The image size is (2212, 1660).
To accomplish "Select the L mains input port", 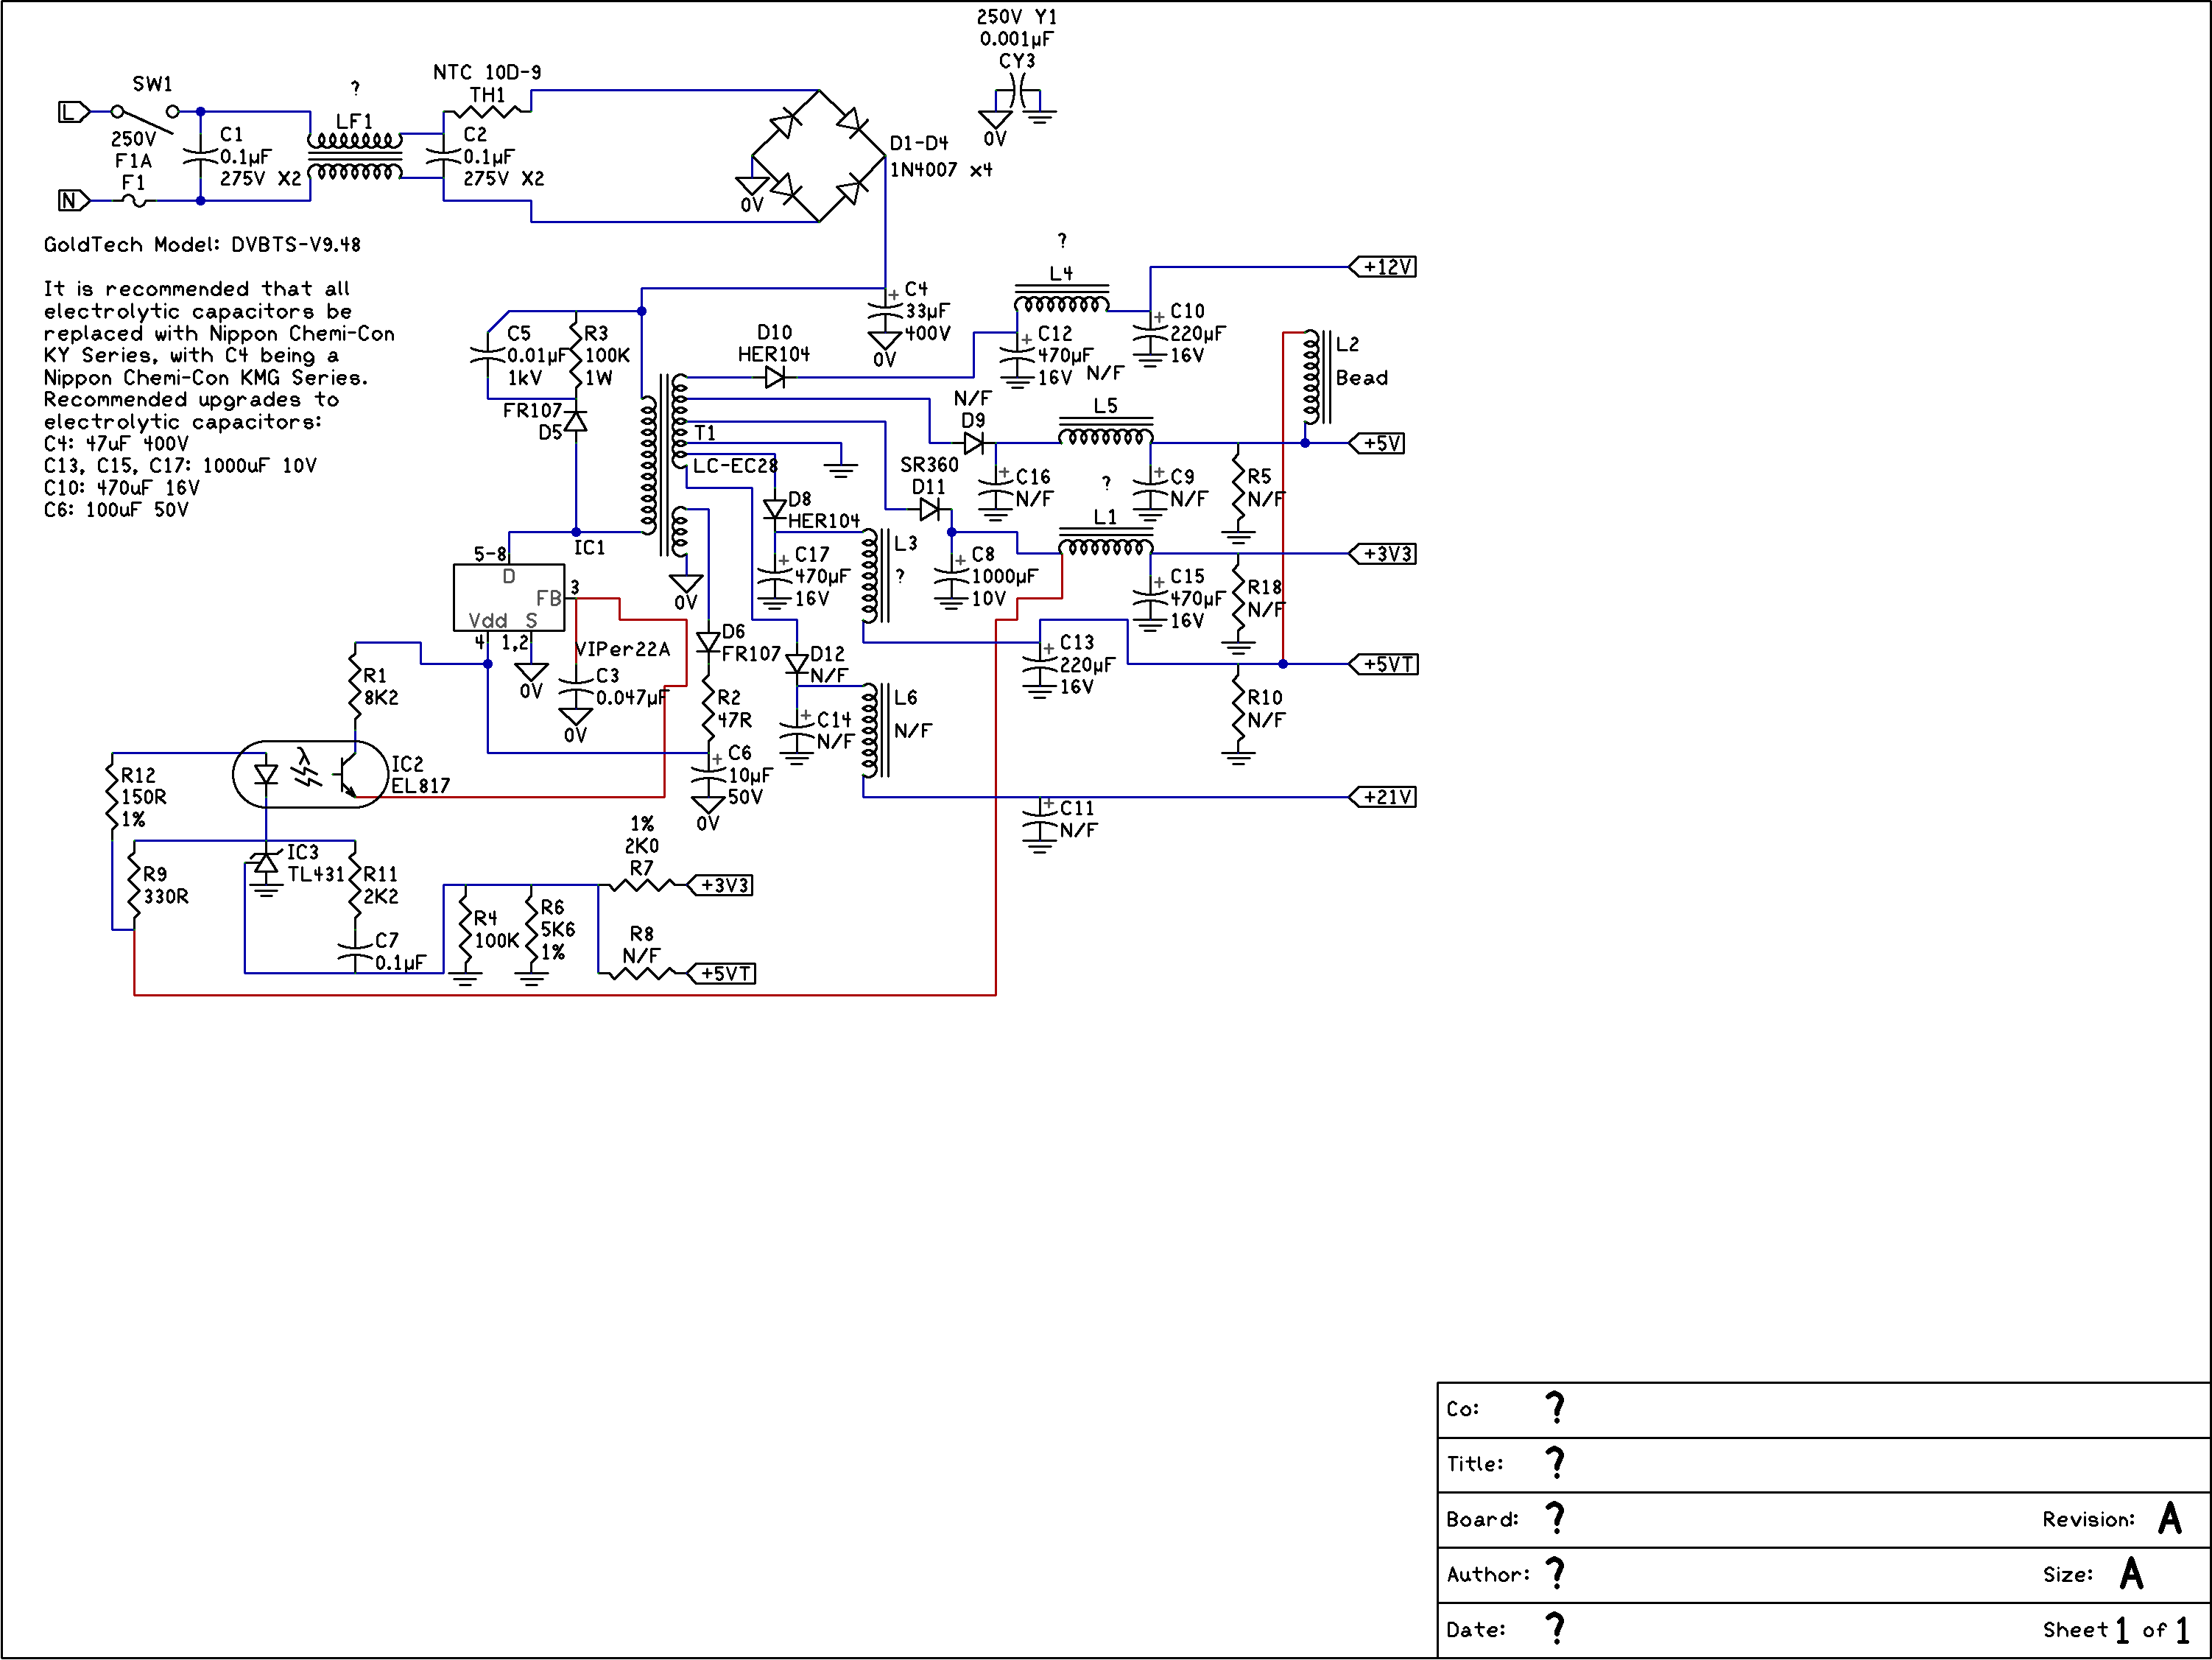I will pos(74,112).
